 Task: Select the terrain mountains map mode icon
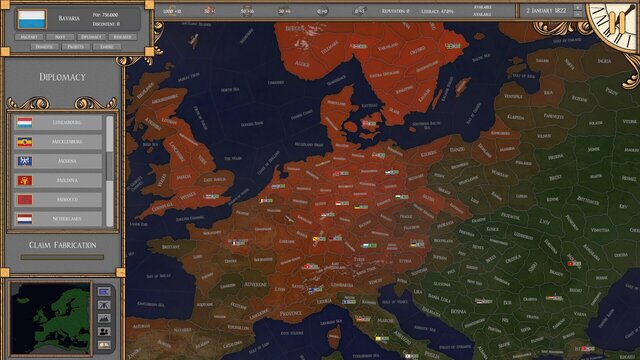tap(104, 318)
